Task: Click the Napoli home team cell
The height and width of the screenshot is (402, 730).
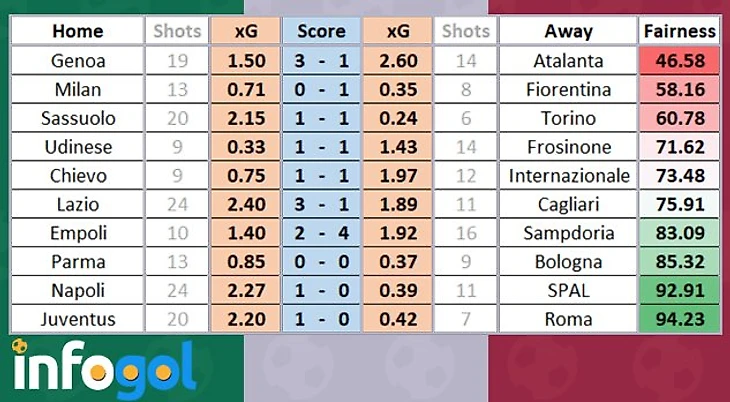Action: (77, 290)
